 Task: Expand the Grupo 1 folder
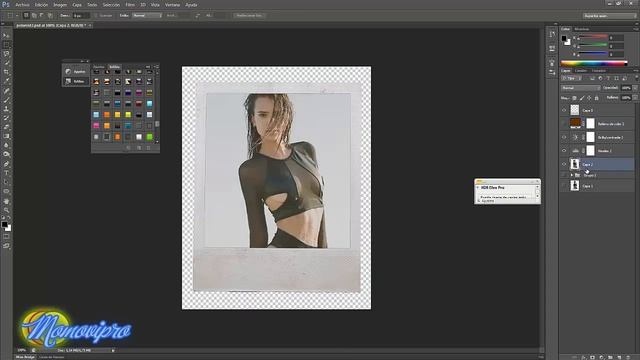(x=571, y=175)
